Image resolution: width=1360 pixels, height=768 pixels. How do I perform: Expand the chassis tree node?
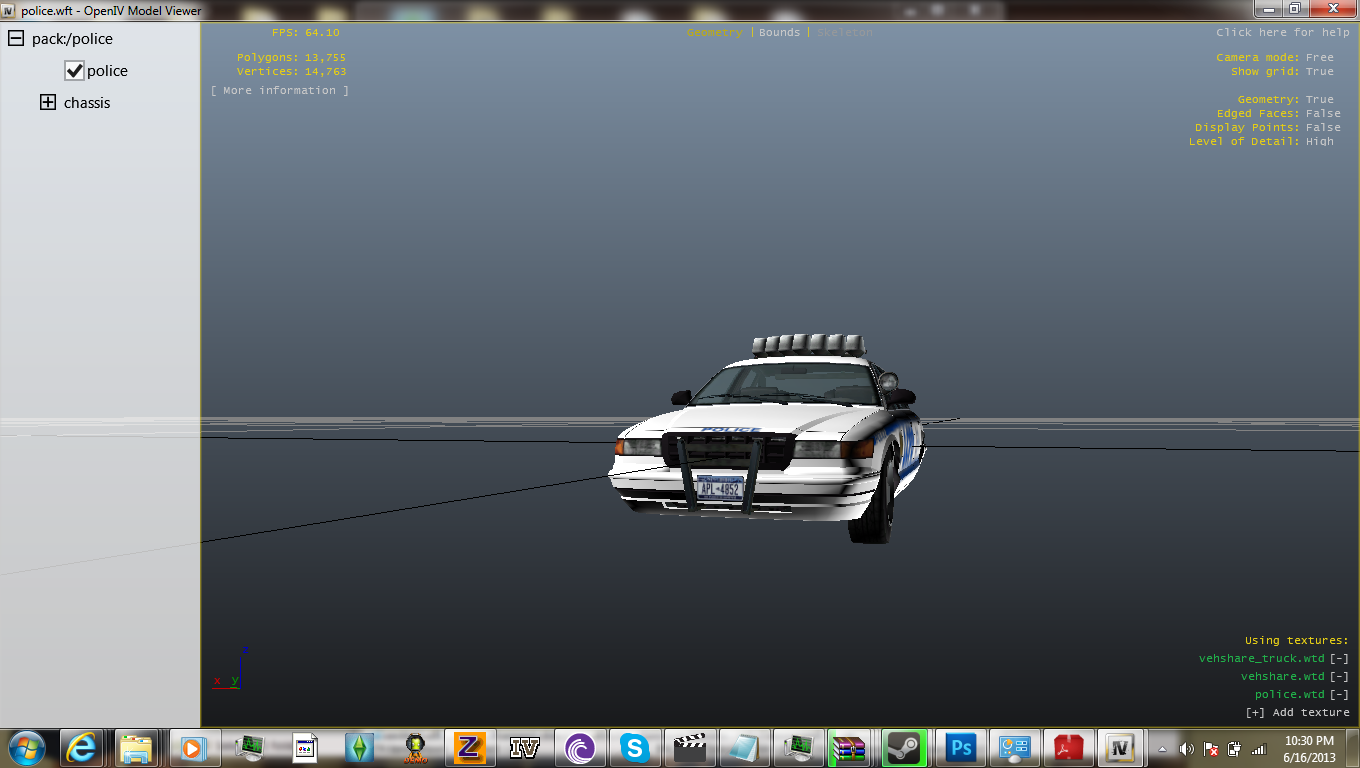48,103
